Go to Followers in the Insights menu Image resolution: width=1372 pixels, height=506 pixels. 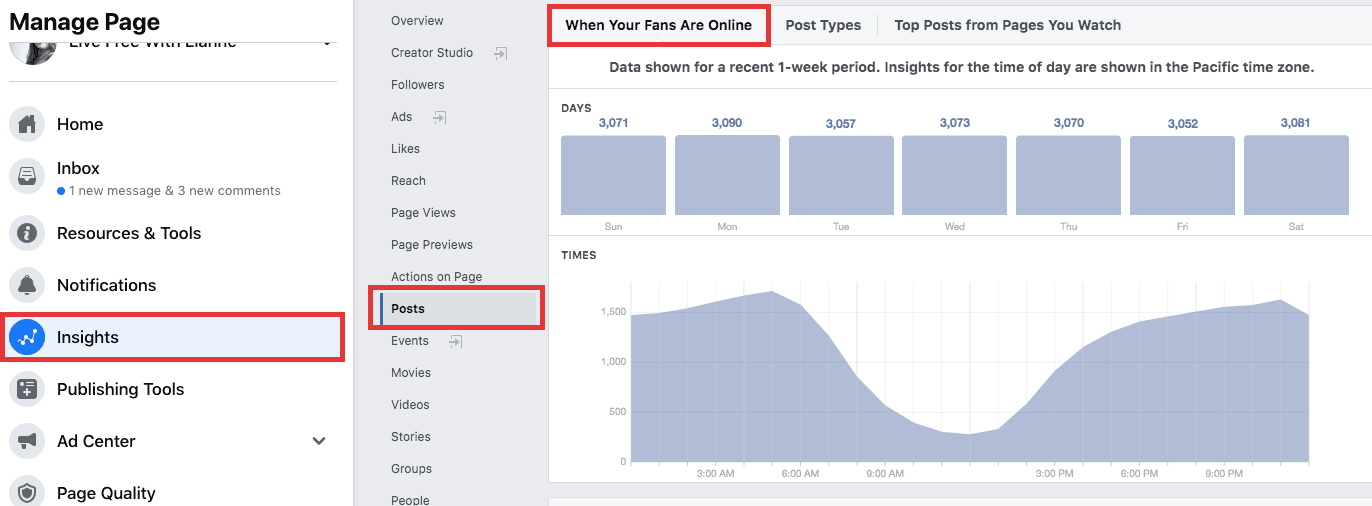417,85
